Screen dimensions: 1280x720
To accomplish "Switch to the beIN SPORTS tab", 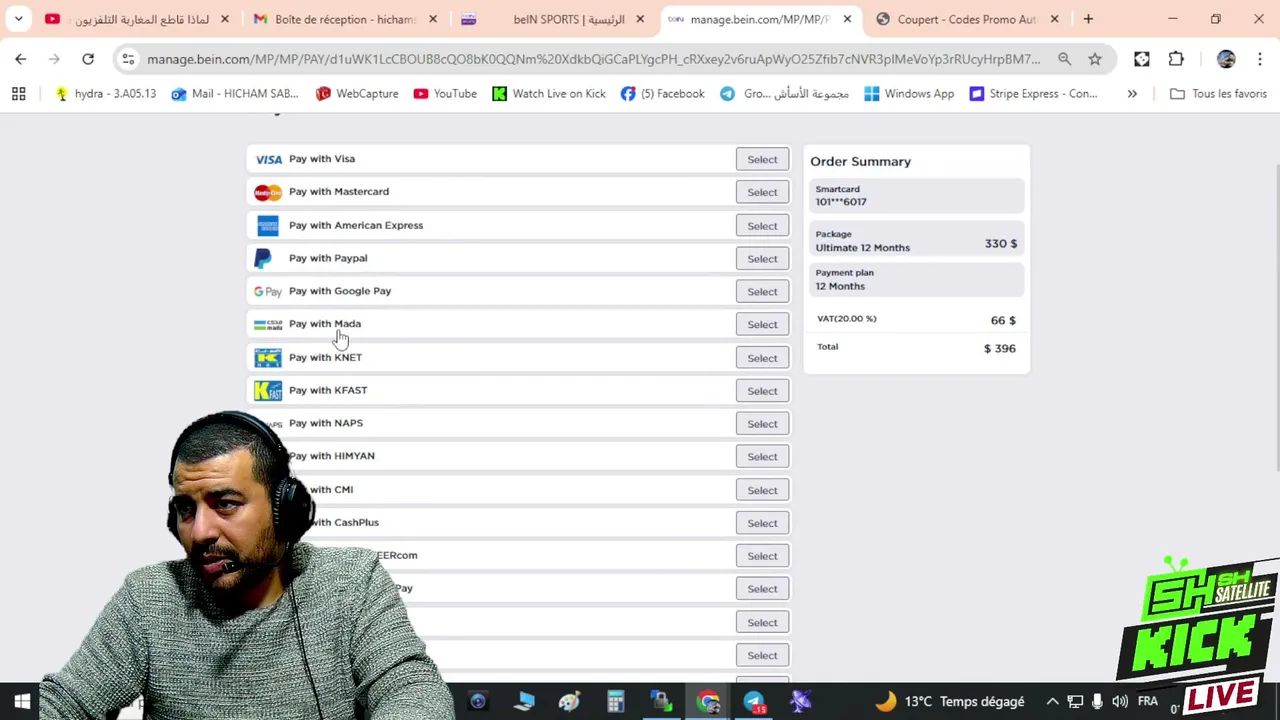I will point(552,19).
